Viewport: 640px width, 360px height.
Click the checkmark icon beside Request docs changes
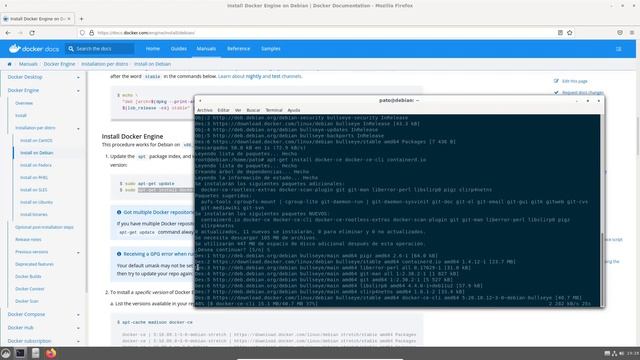tap(556, 93)
